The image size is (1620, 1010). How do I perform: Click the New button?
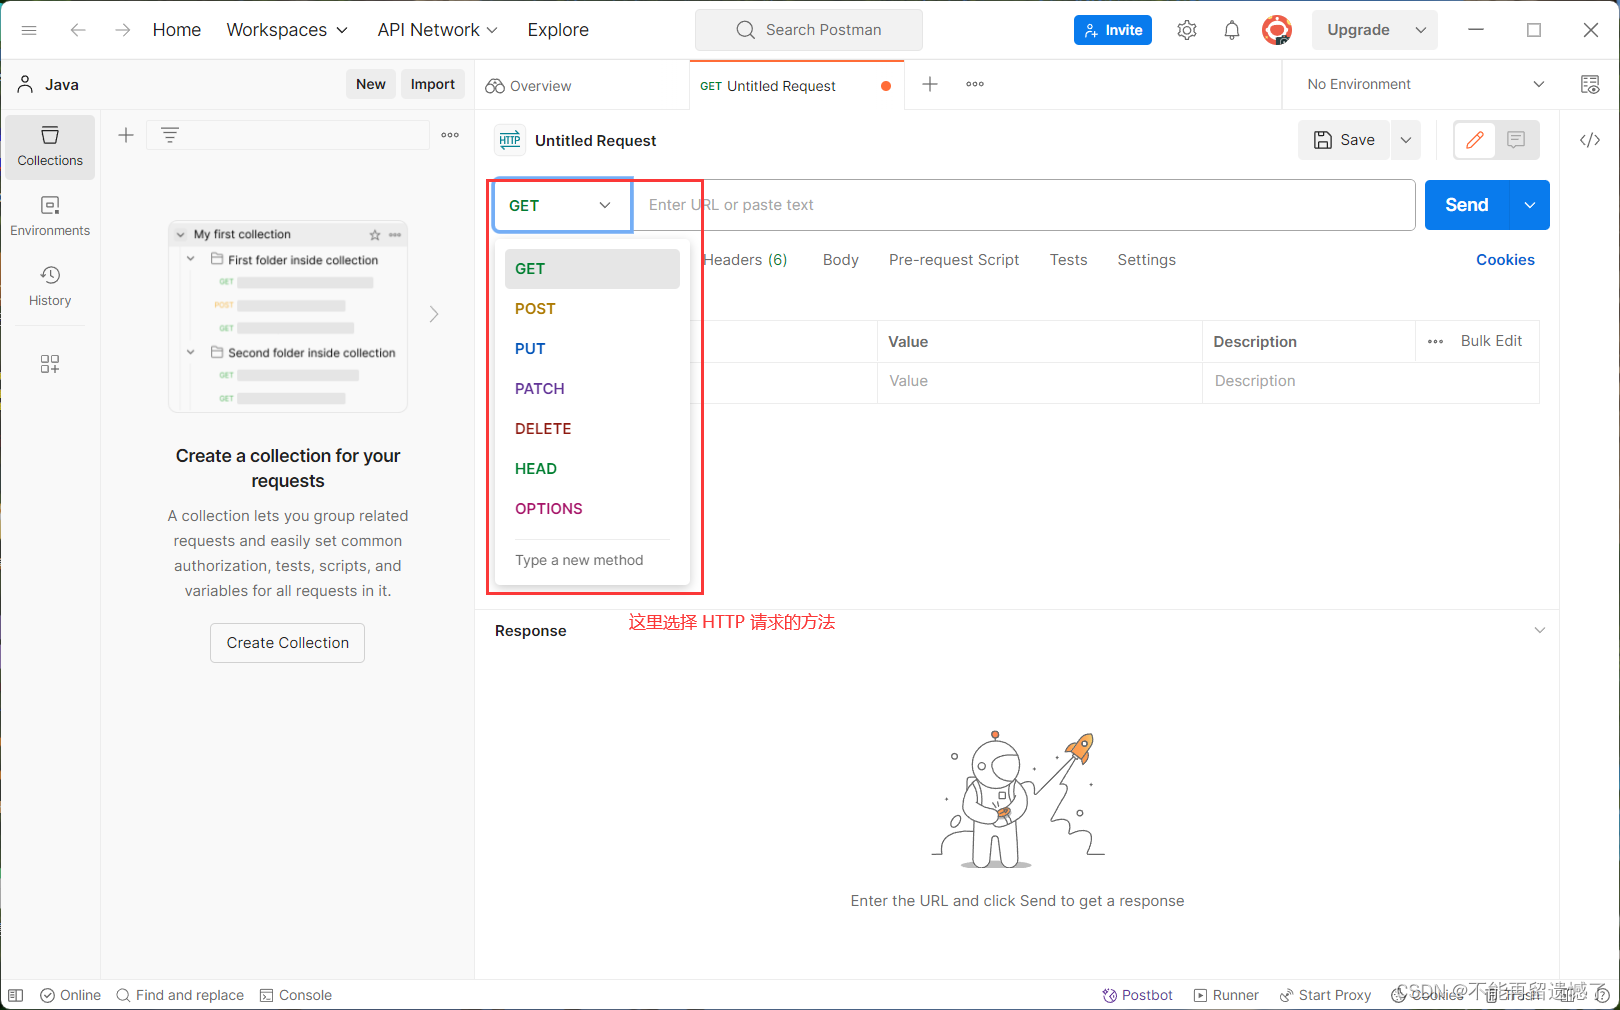(x=371, y=84)
